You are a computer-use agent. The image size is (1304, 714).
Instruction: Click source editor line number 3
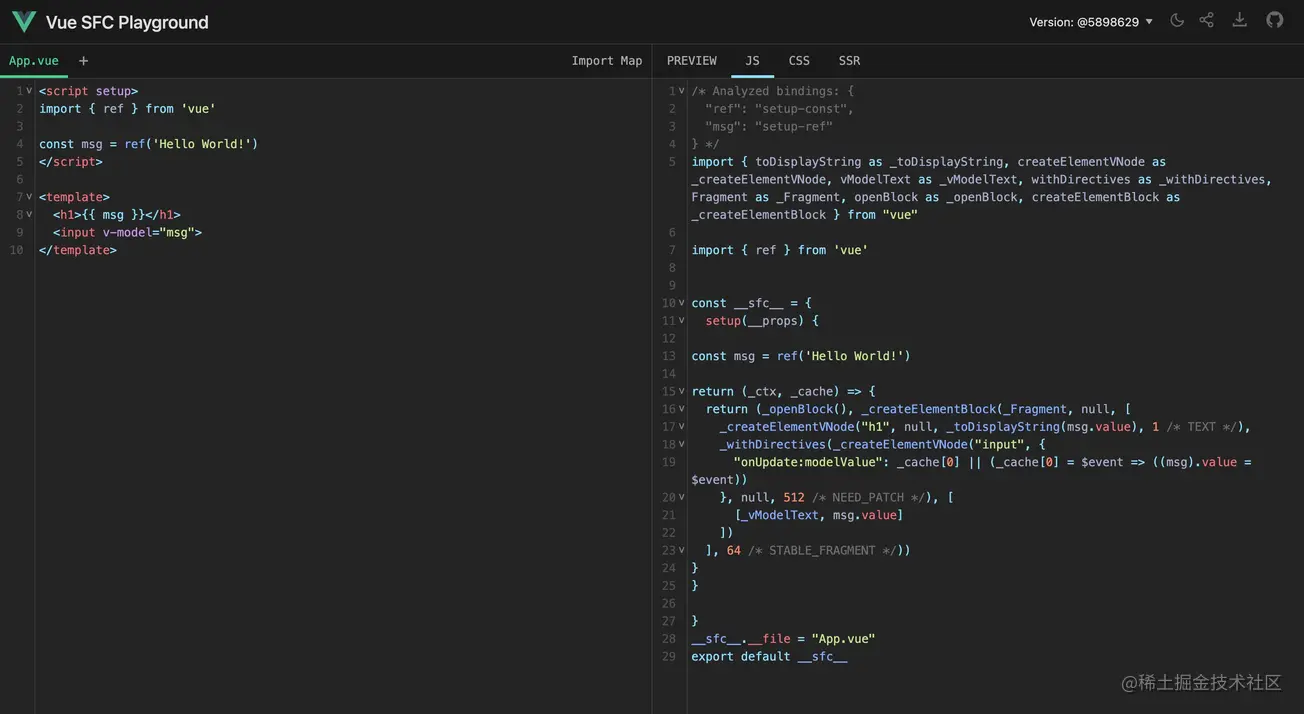click(19, 126)
